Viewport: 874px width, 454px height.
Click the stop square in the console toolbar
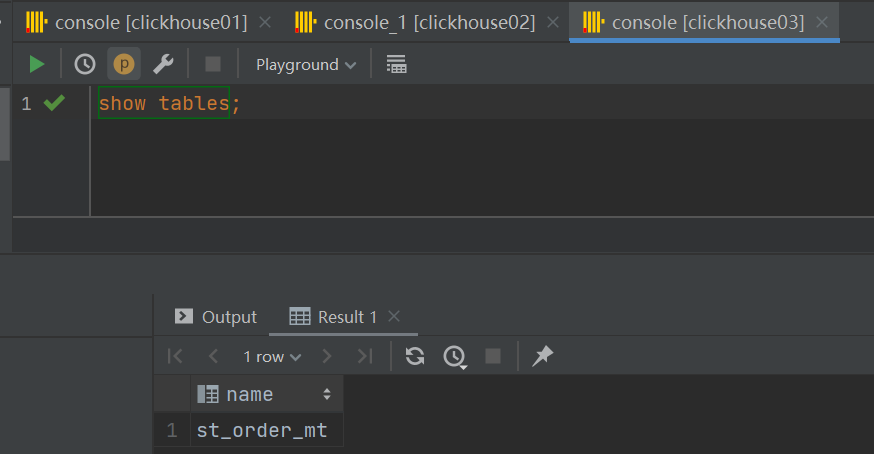click(213, 65)
